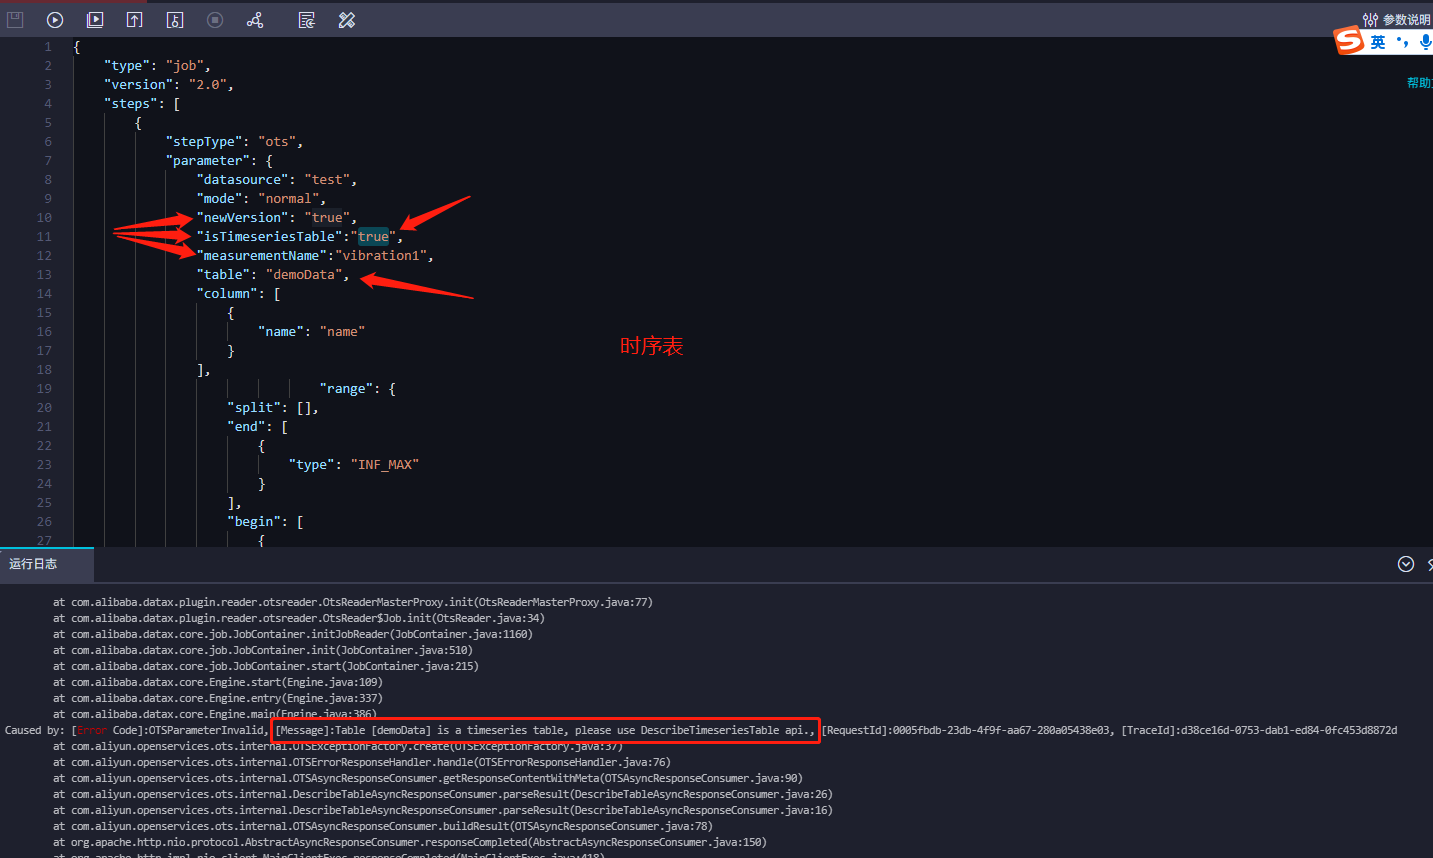Click the format code icon
The height and width of the screenshot is (858, 1433).
307,19
